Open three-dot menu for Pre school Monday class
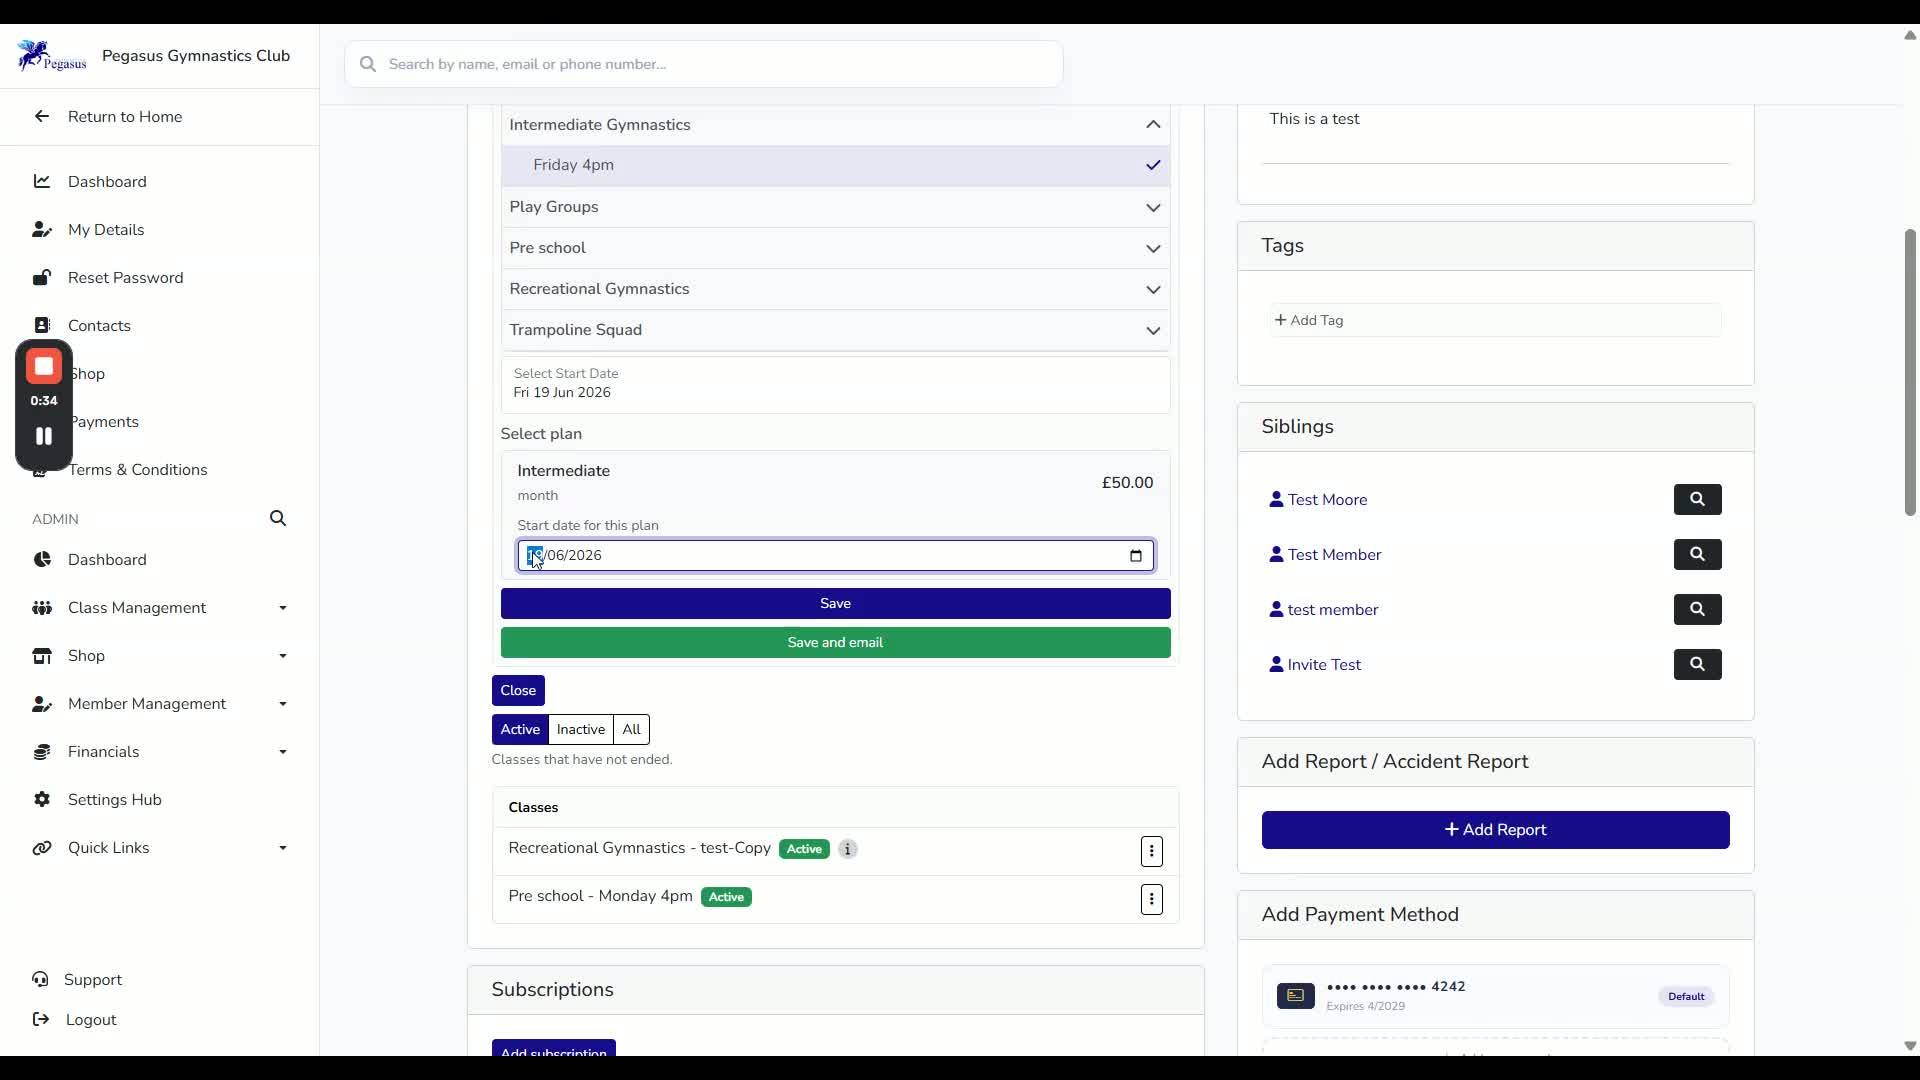Viewport: 1920px width, 1080px height. tap(1152, 899)
